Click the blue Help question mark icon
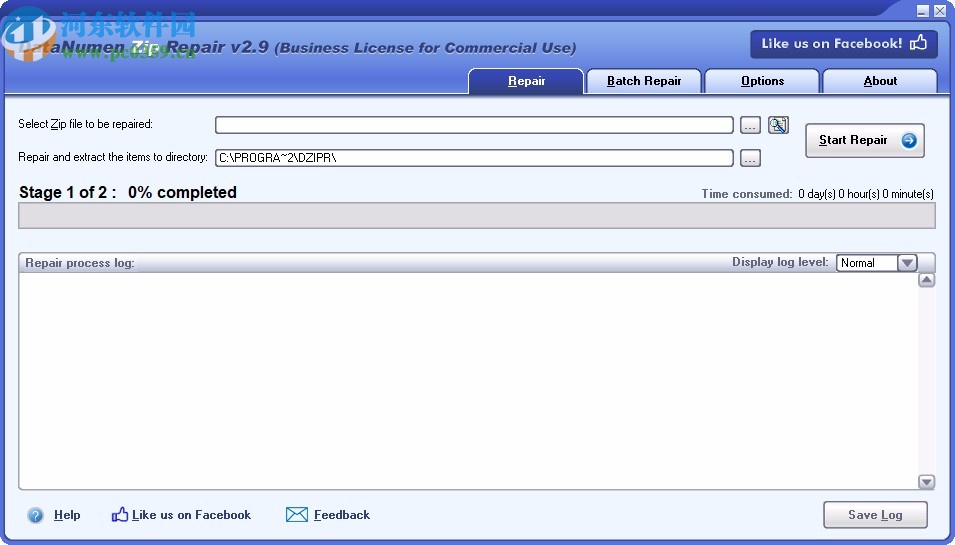Viewport: 955px width, 545px height. click(x=35, y=515)
